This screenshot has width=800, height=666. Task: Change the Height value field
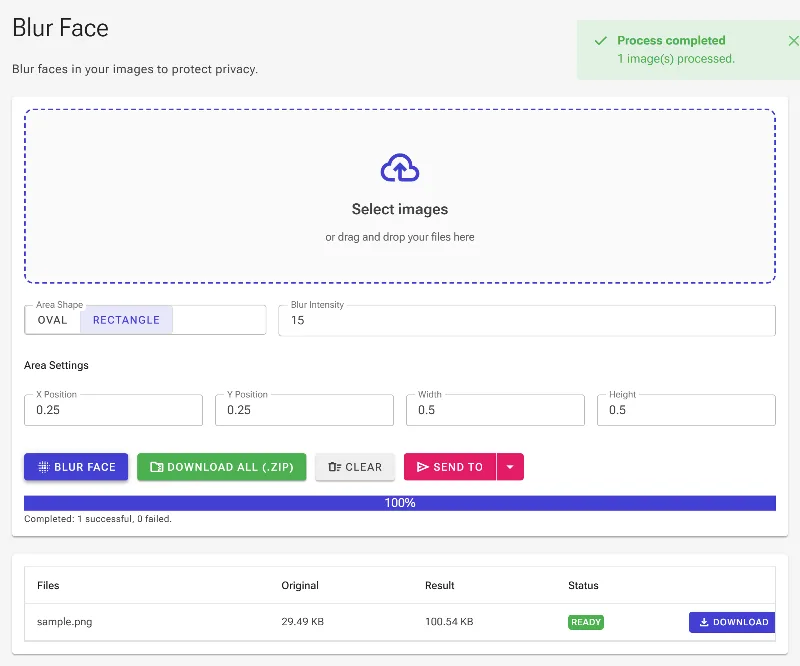tap(686, 410)
